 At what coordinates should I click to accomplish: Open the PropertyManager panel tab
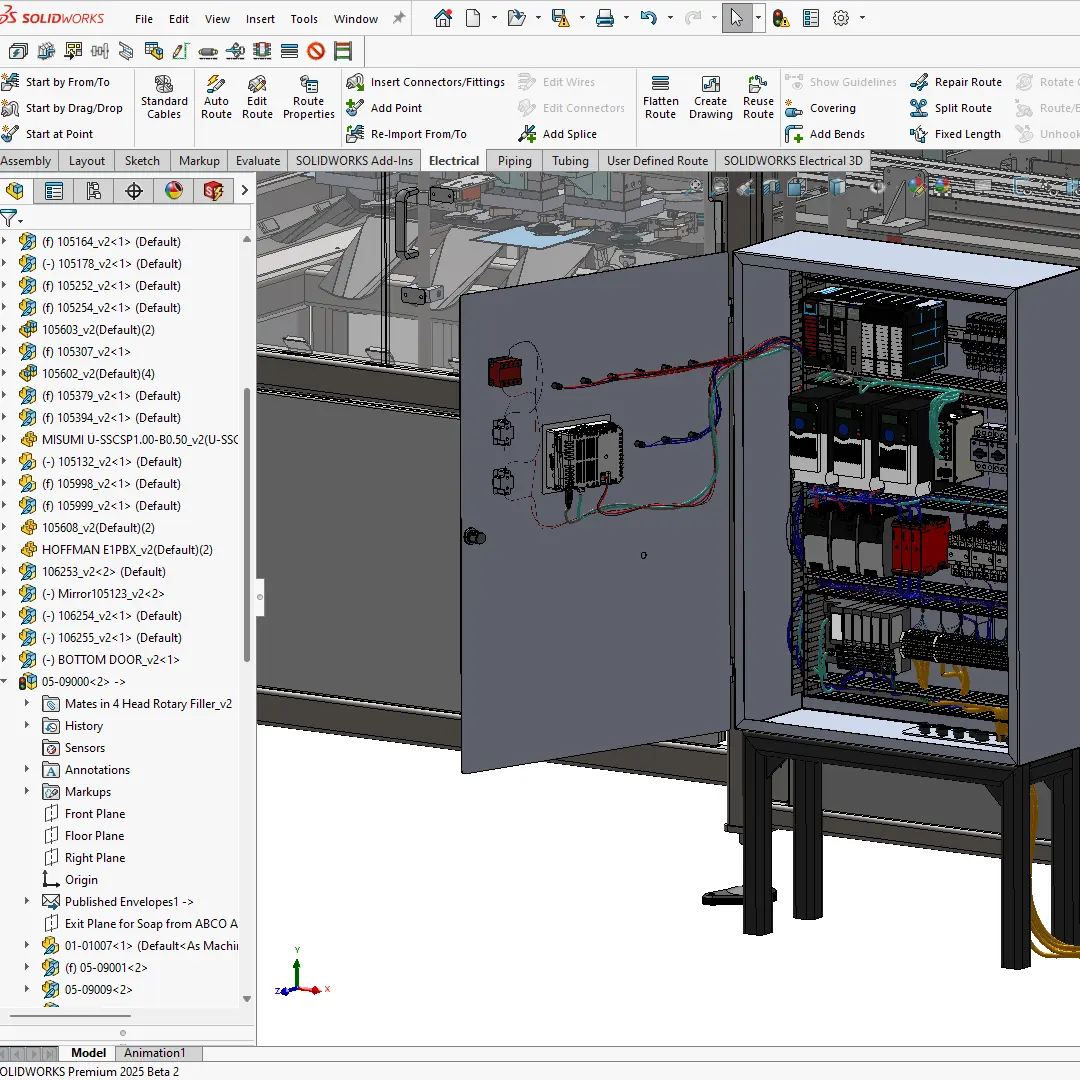click(54, 191)
